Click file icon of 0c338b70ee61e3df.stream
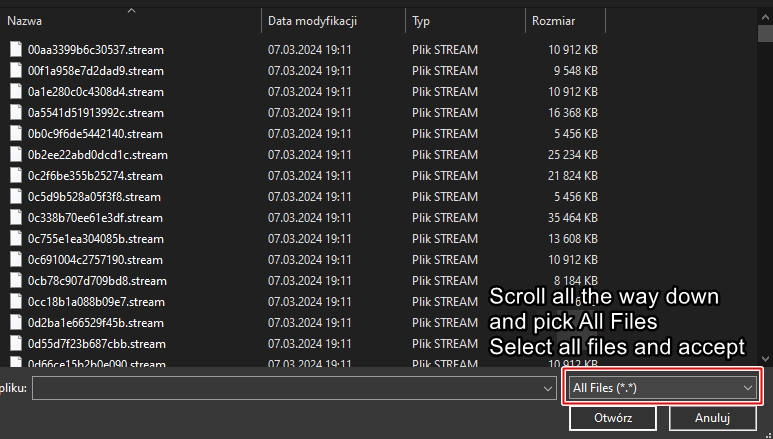The height and width of the screenshot is (439, 773). click(15, 217)
